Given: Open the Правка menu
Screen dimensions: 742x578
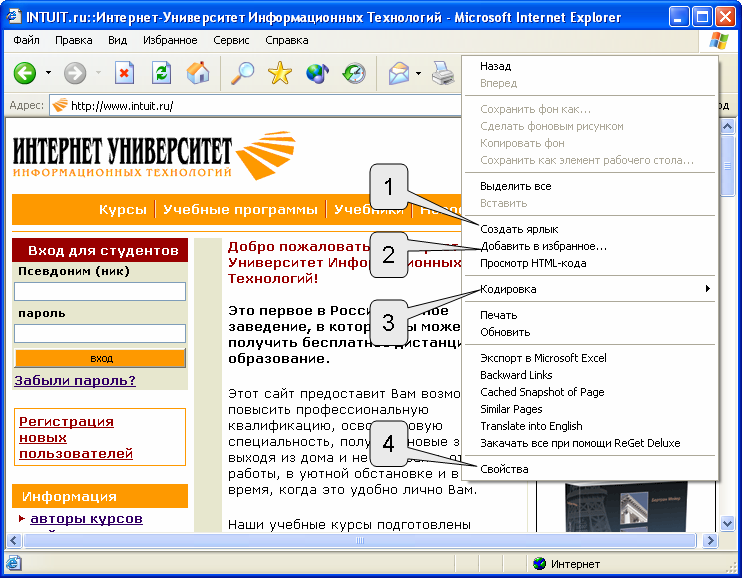Looking at the screenshot, I should click(x=74, y=40).
